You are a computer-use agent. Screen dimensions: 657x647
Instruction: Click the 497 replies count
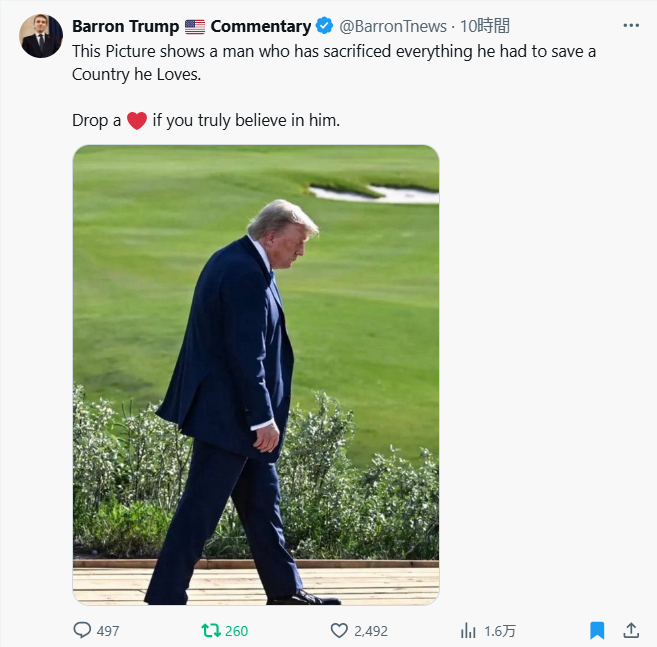click(x=107, y=631)
